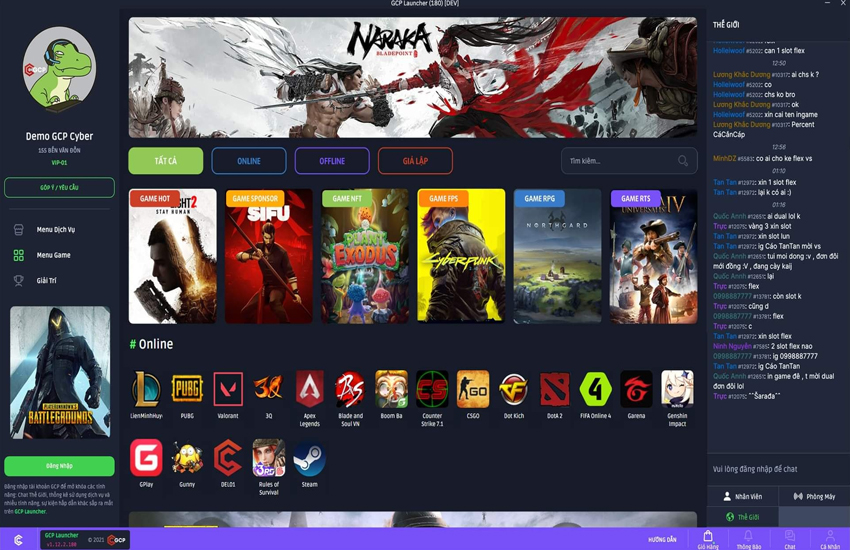This screenshot has height=550, width=850.
Task: Open Blade and Soul VN icon
Action: point(350,389)
